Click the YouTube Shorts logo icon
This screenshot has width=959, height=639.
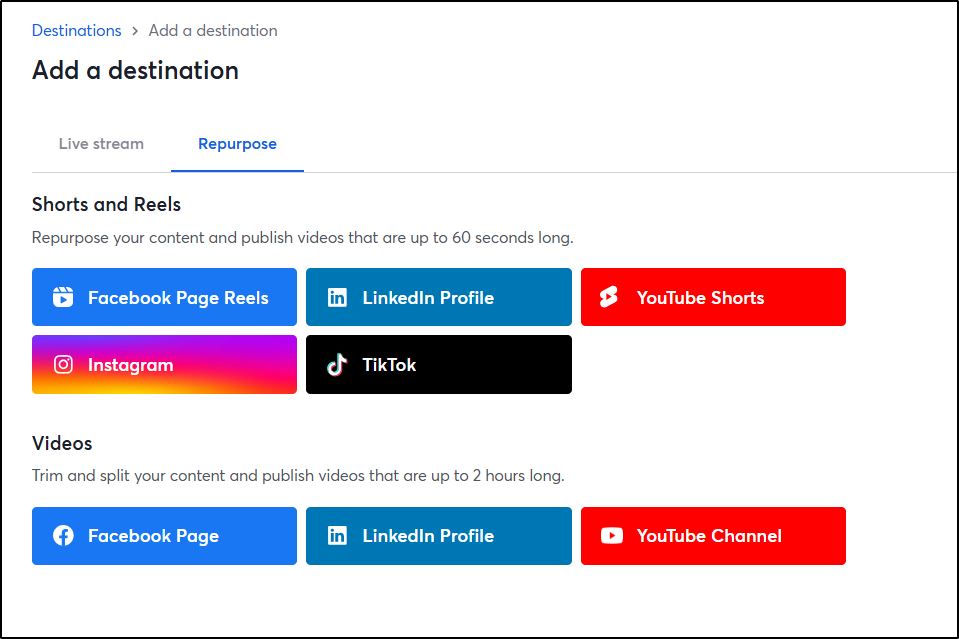tap(609, 297)
